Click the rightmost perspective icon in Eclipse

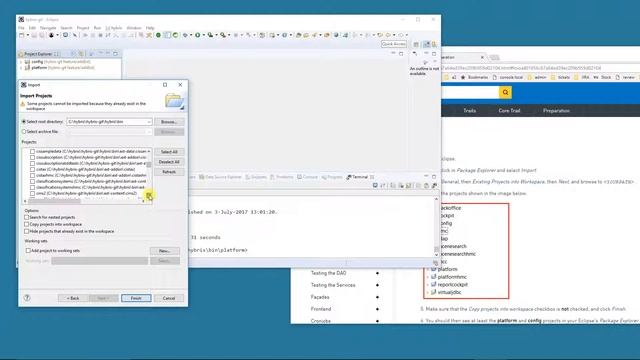tap(434, 44)
